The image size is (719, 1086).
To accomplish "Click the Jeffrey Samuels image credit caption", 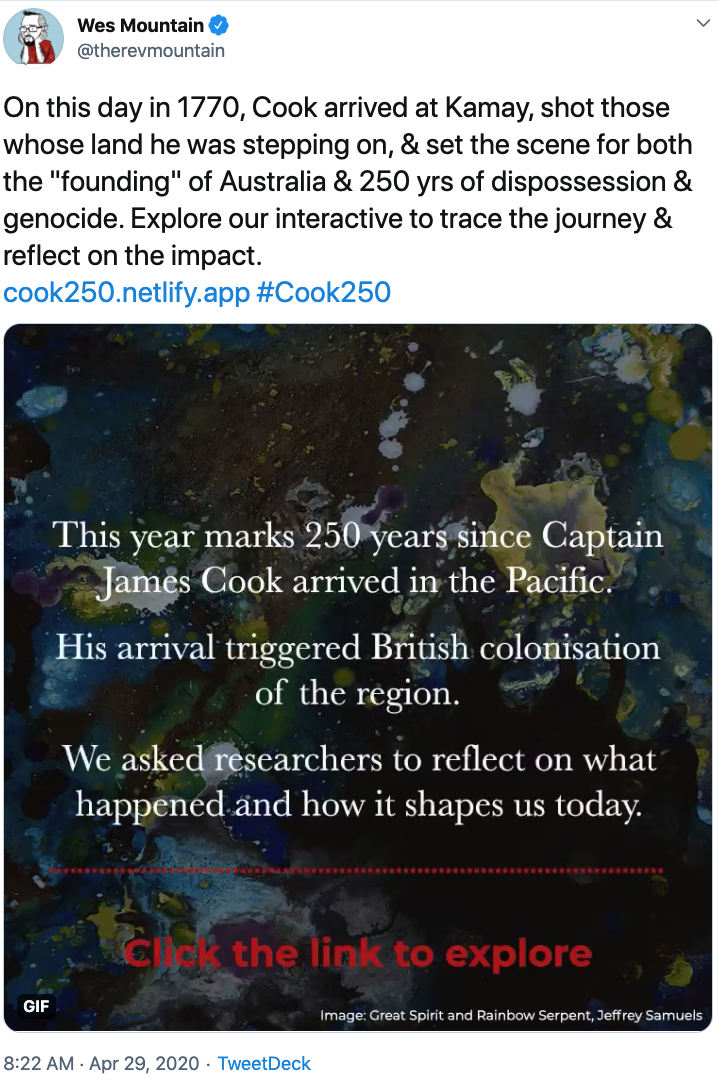I will [x=511, y=1015].
